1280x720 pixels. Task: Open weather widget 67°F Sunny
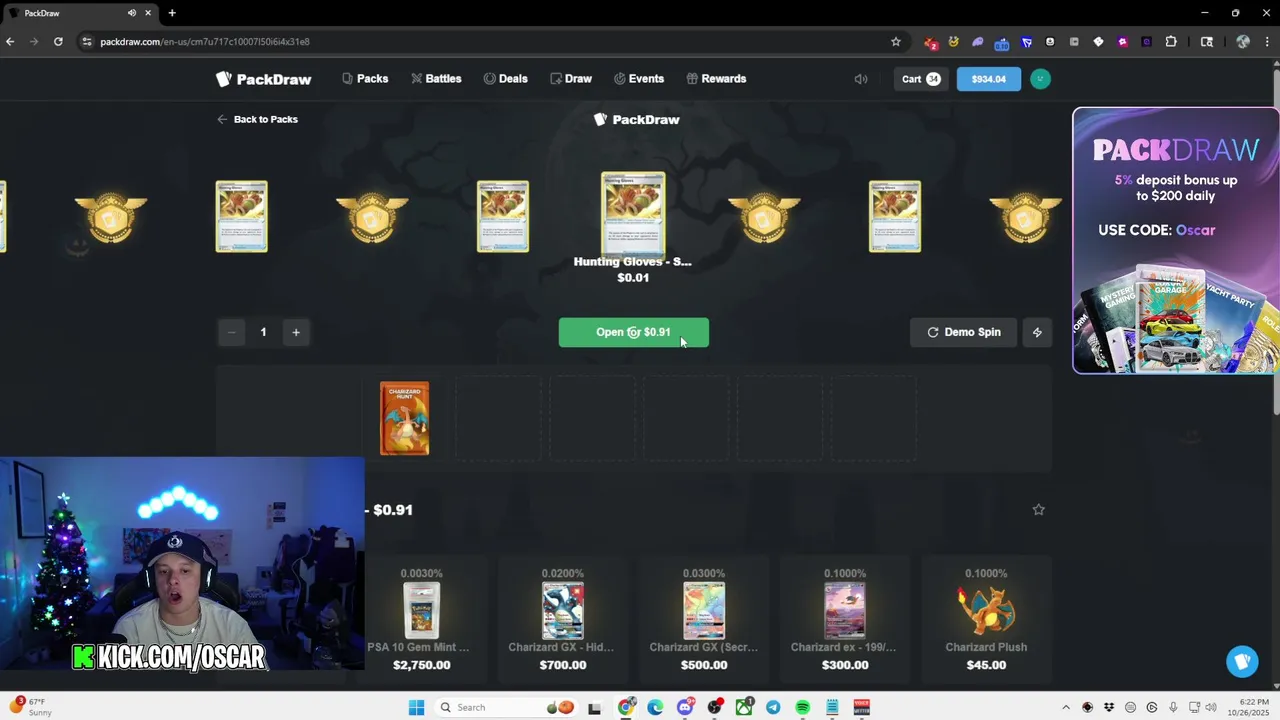(29, 707)
